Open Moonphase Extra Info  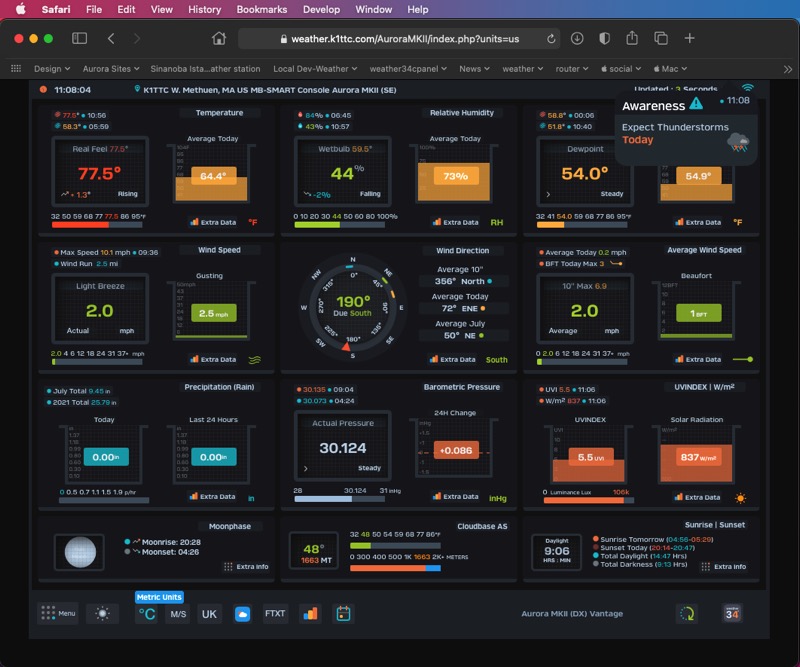click(x=246, y=566)
